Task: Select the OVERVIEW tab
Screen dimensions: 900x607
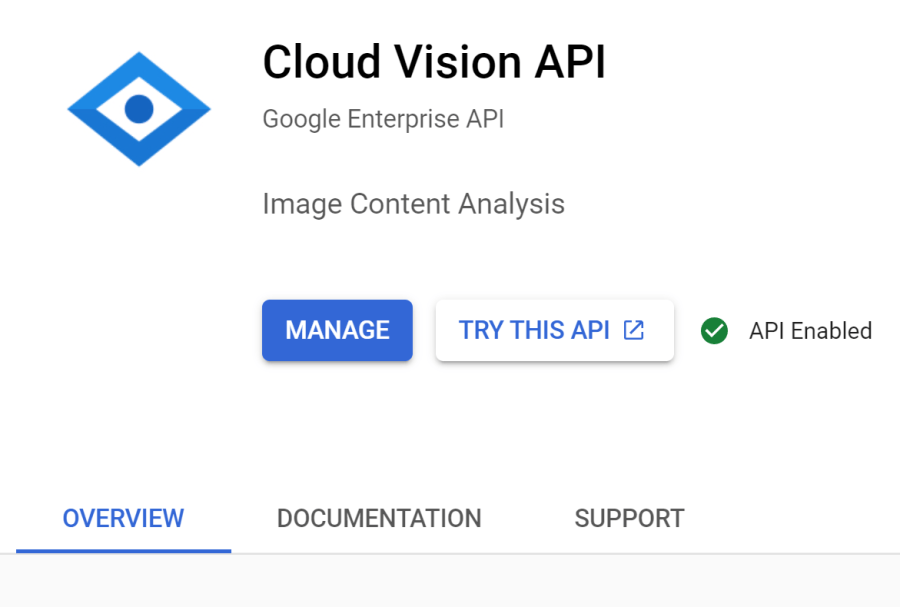Action: point(123,519)
